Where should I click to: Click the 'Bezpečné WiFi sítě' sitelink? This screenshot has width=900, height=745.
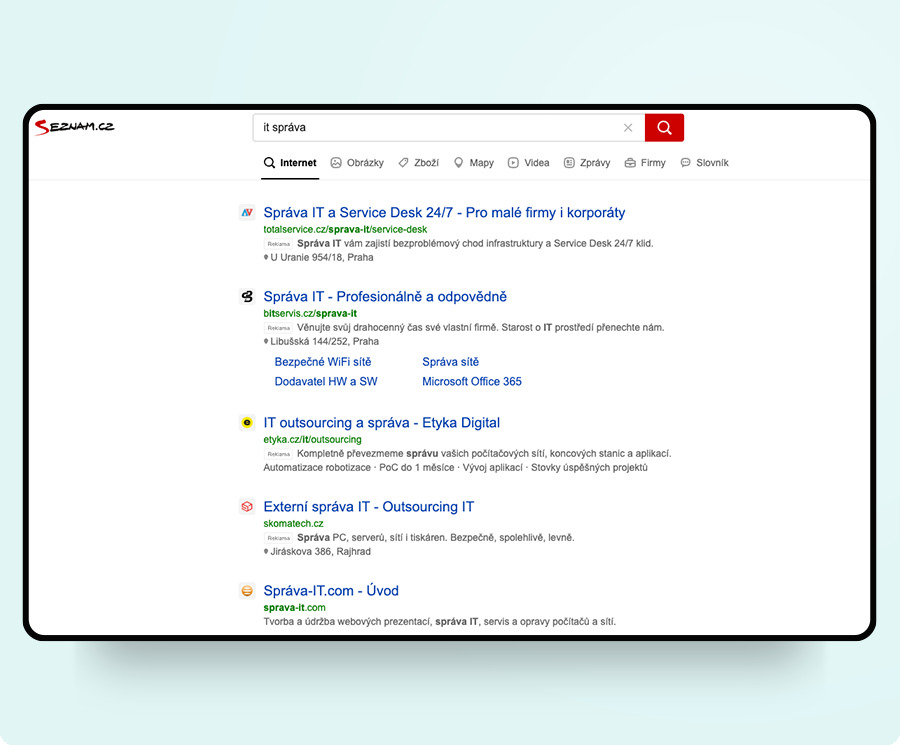pyautogui.click(x=323, y=362)
